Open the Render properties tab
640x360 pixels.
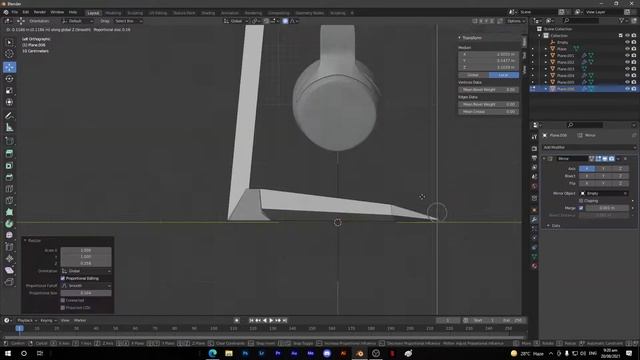click(534, 148)
